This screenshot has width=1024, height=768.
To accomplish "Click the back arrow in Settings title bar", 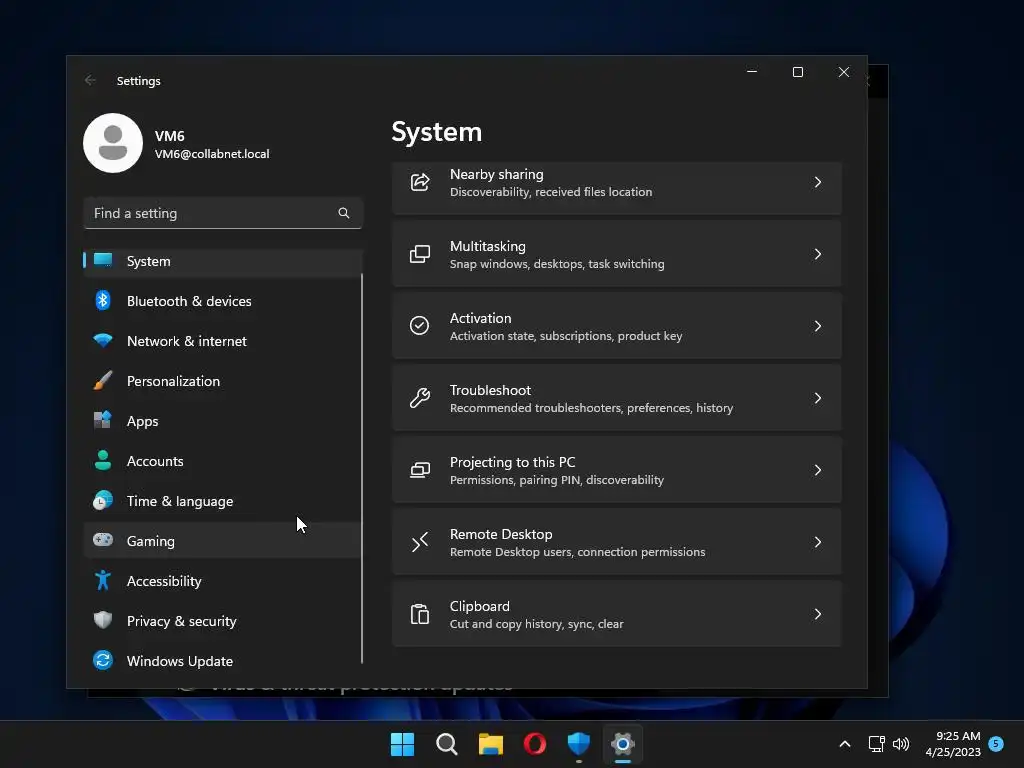I will [90, 80].
